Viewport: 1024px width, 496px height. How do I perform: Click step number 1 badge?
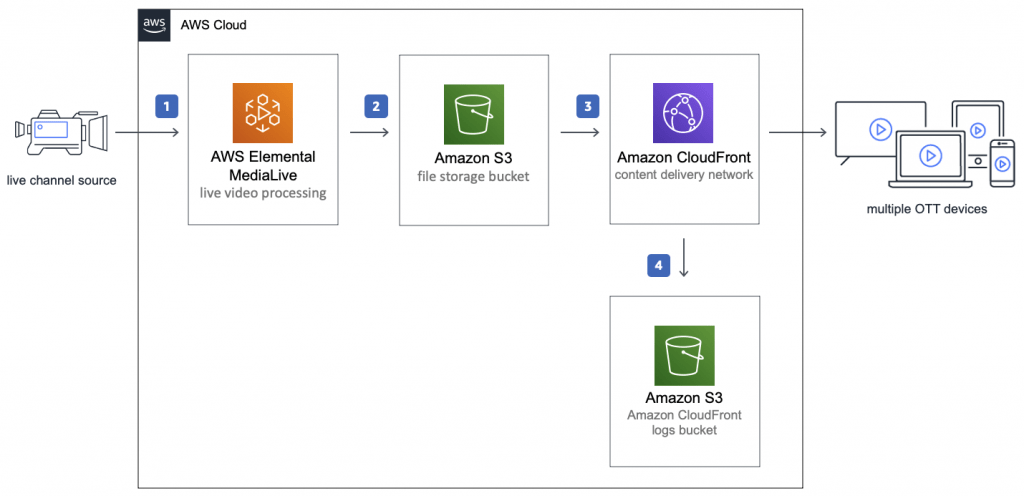(167, 104)
